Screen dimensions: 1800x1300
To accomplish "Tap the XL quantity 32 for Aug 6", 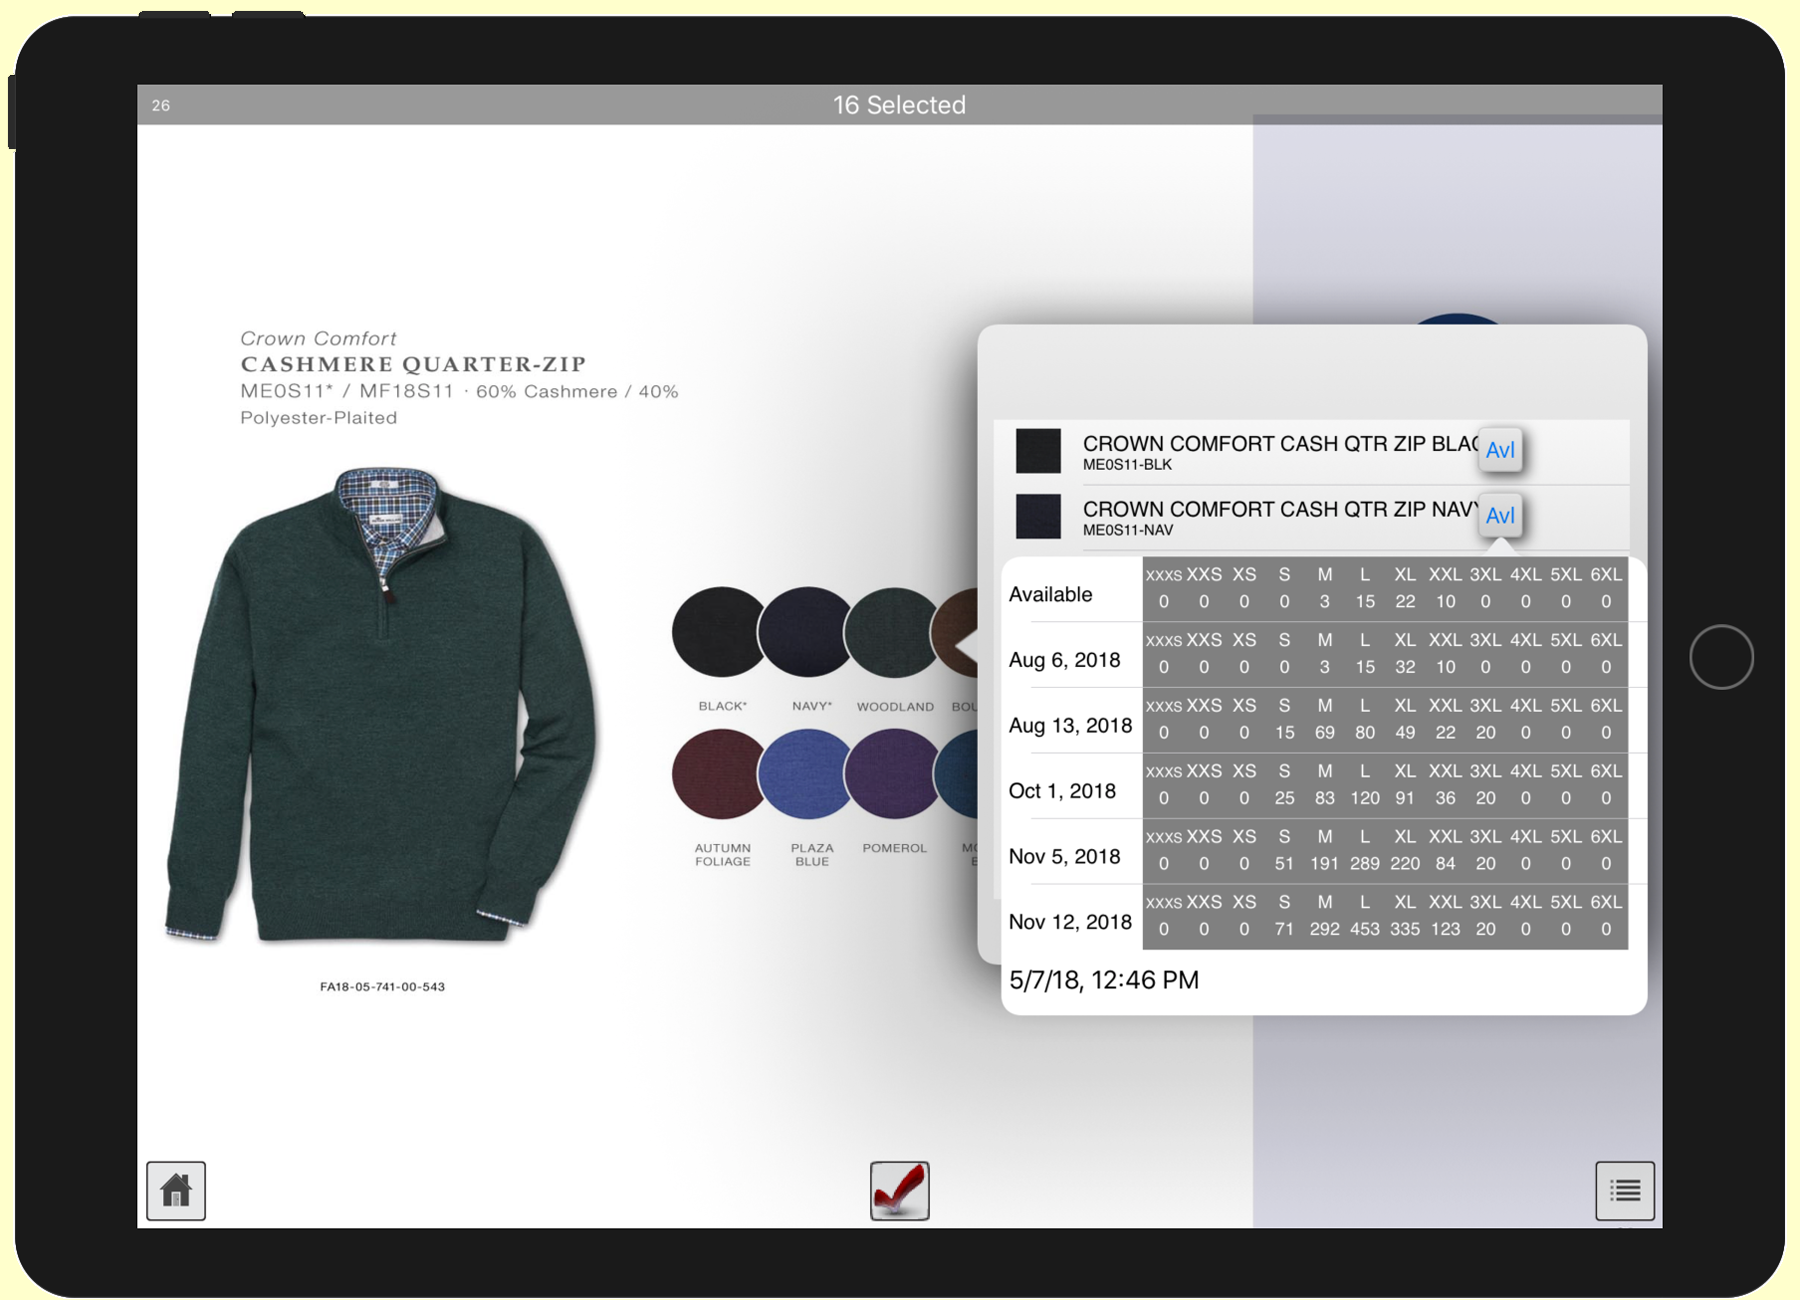I will (1405, 667).
